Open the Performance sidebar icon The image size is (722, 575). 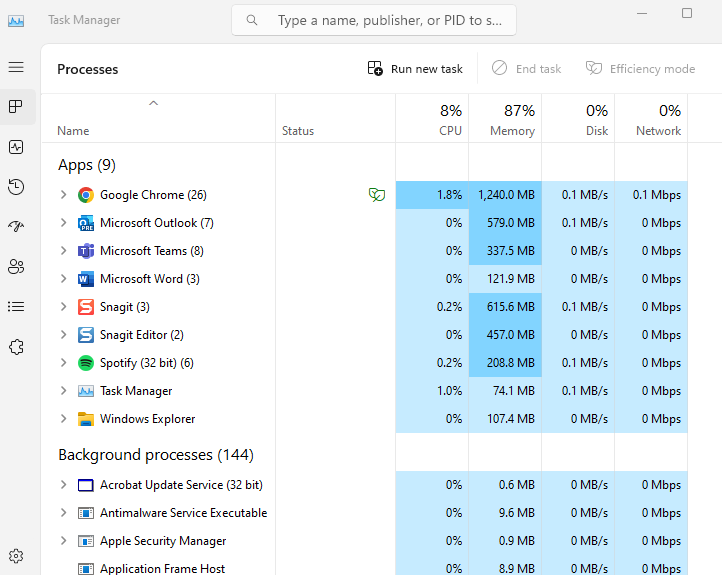tap(16, 147)
